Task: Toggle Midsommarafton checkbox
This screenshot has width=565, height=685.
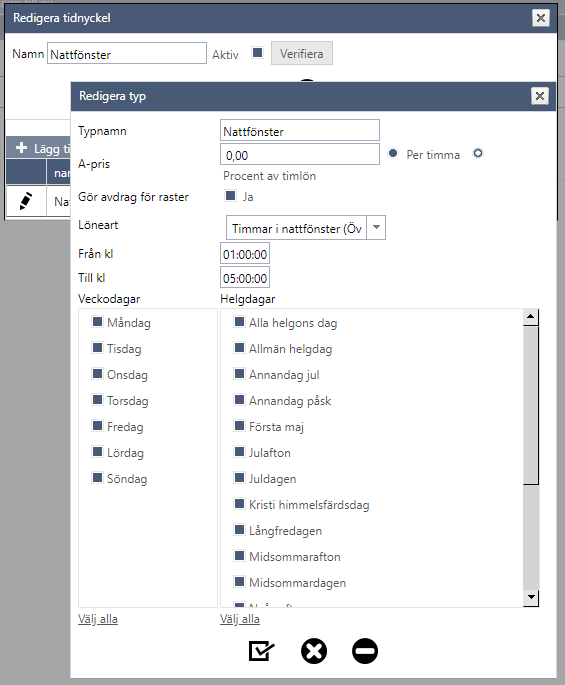Action: pyautogui.click(x=239, y=556)
